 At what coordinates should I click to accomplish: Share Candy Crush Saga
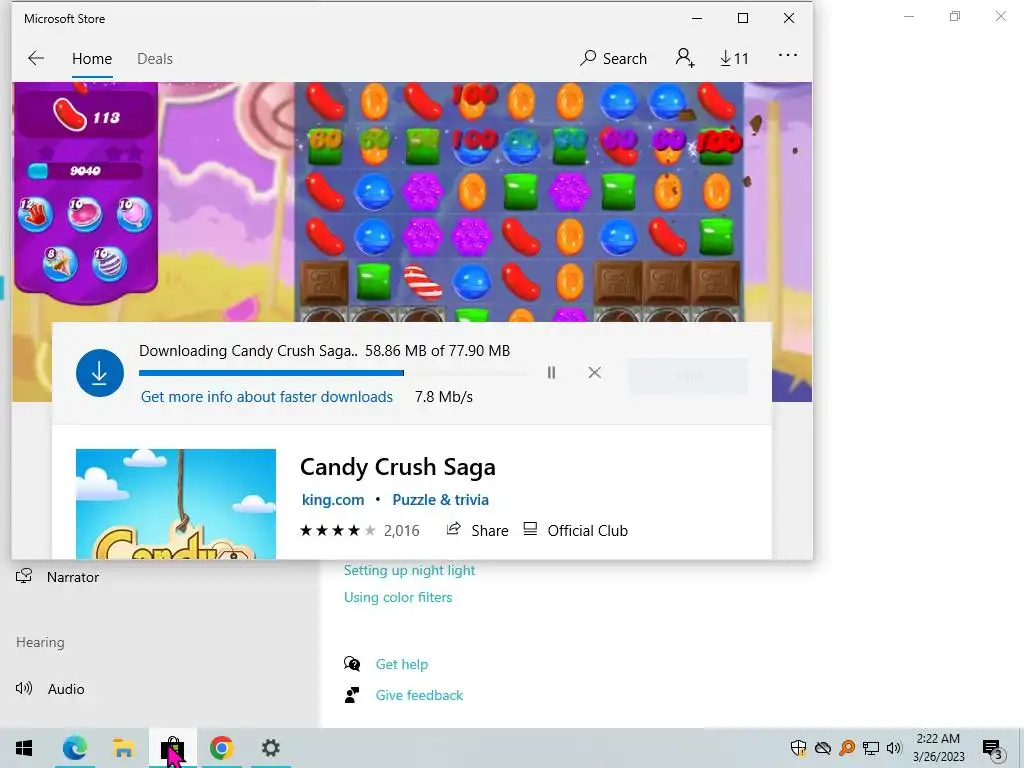477,530
